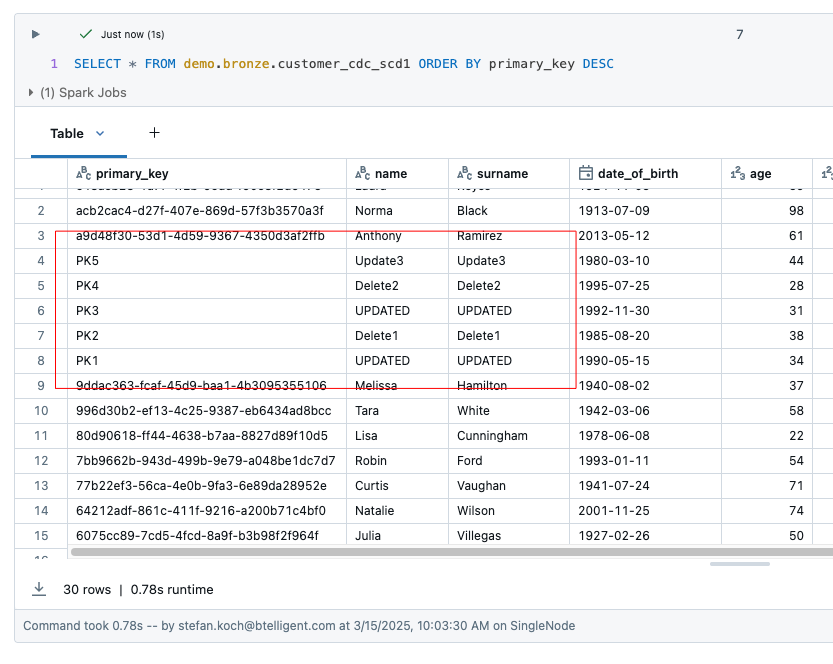Select the Table results tab
The width and height of the screenshot is (833, 664).
67,134
